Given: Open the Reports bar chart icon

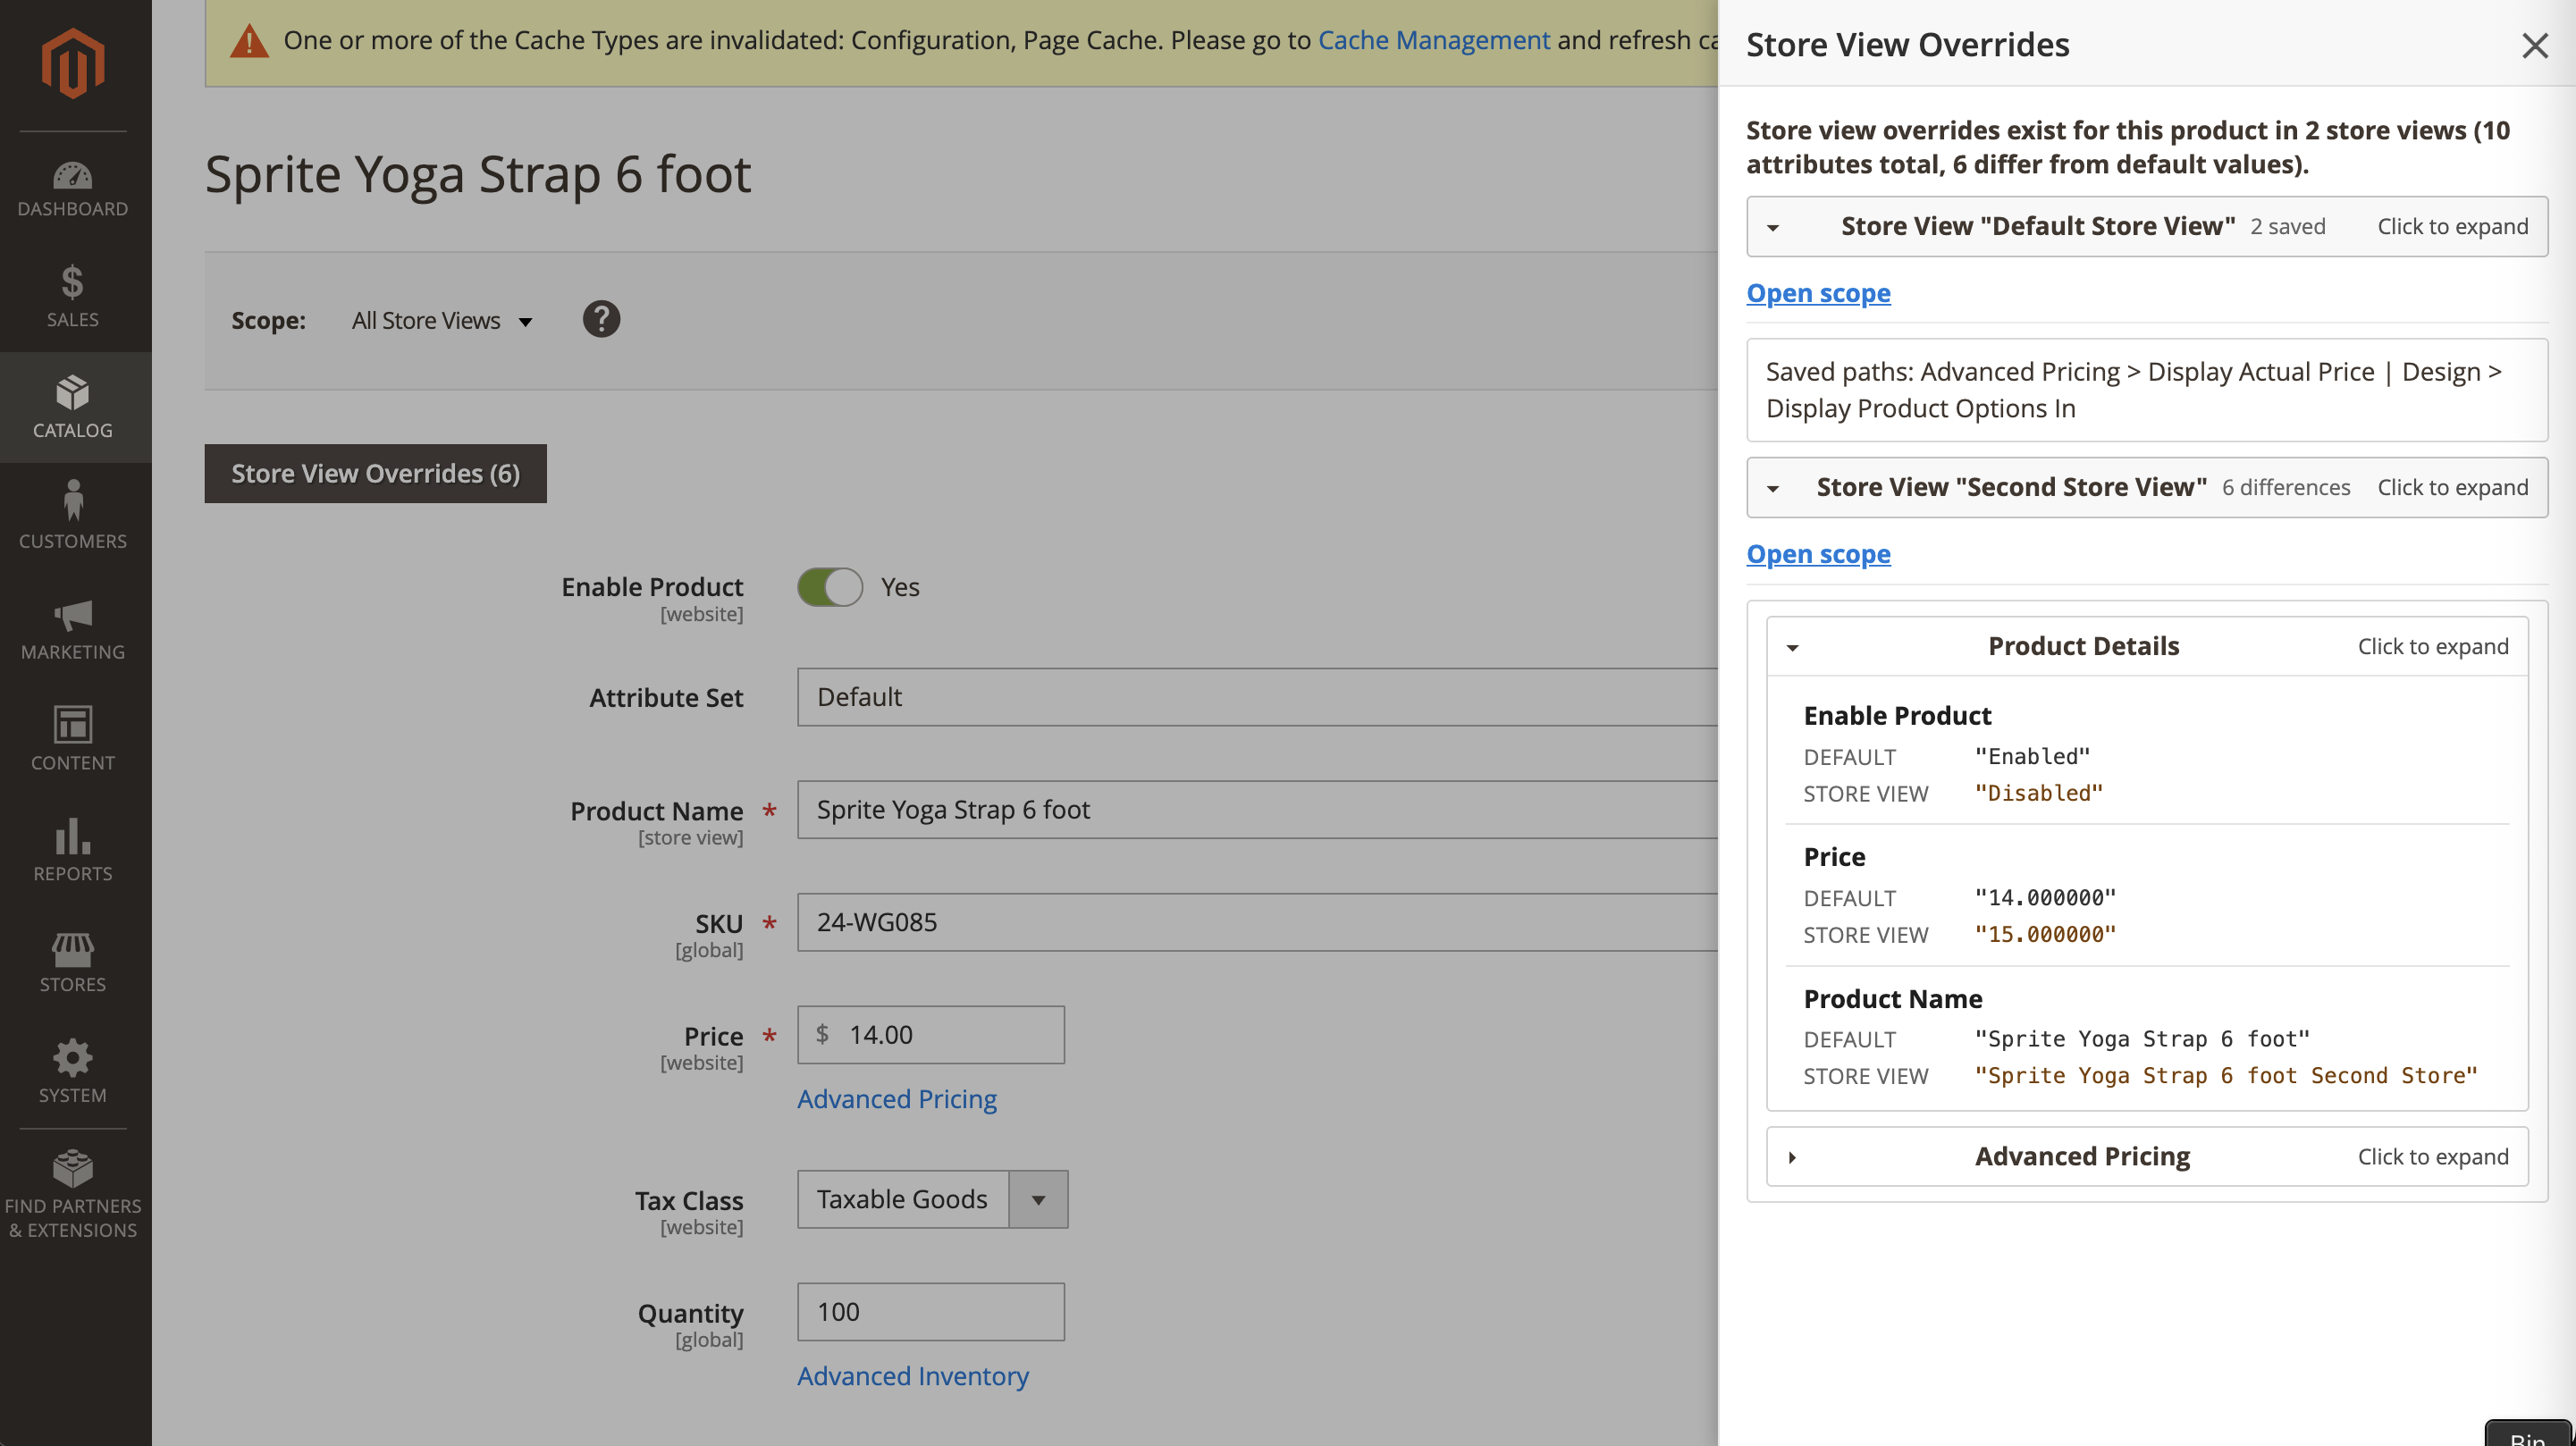Looking at the screenshot, I should coord(73,836).
